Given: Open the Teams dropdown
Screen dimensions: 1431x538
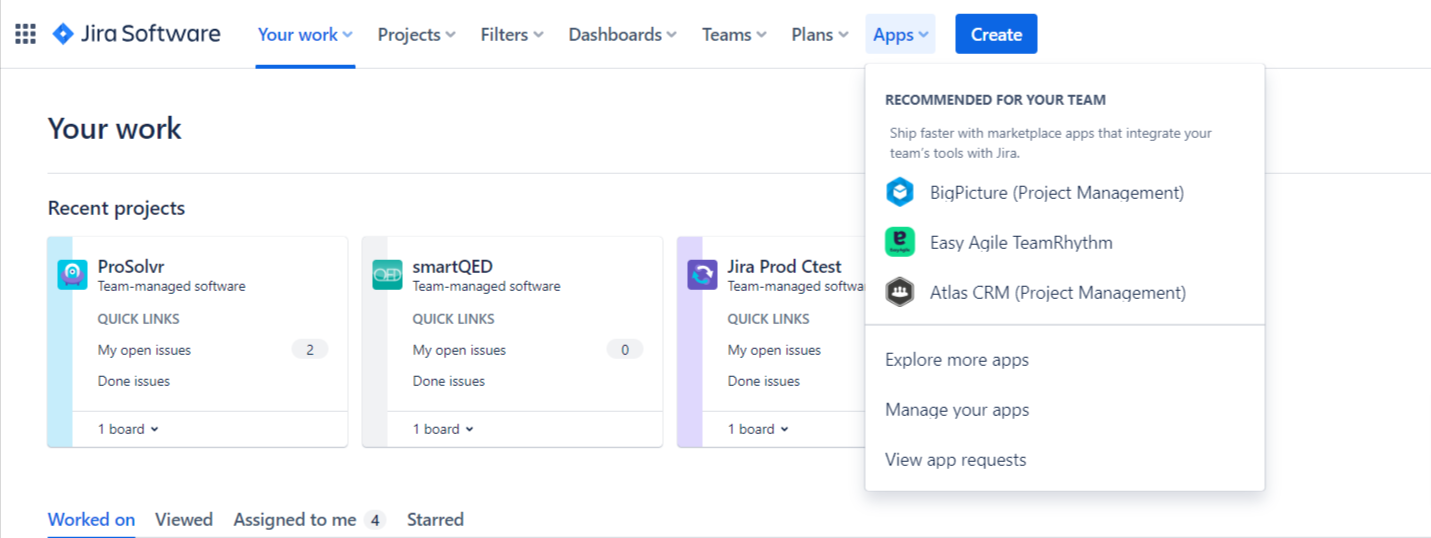Looking at the screenshot, I should [734, 34].
